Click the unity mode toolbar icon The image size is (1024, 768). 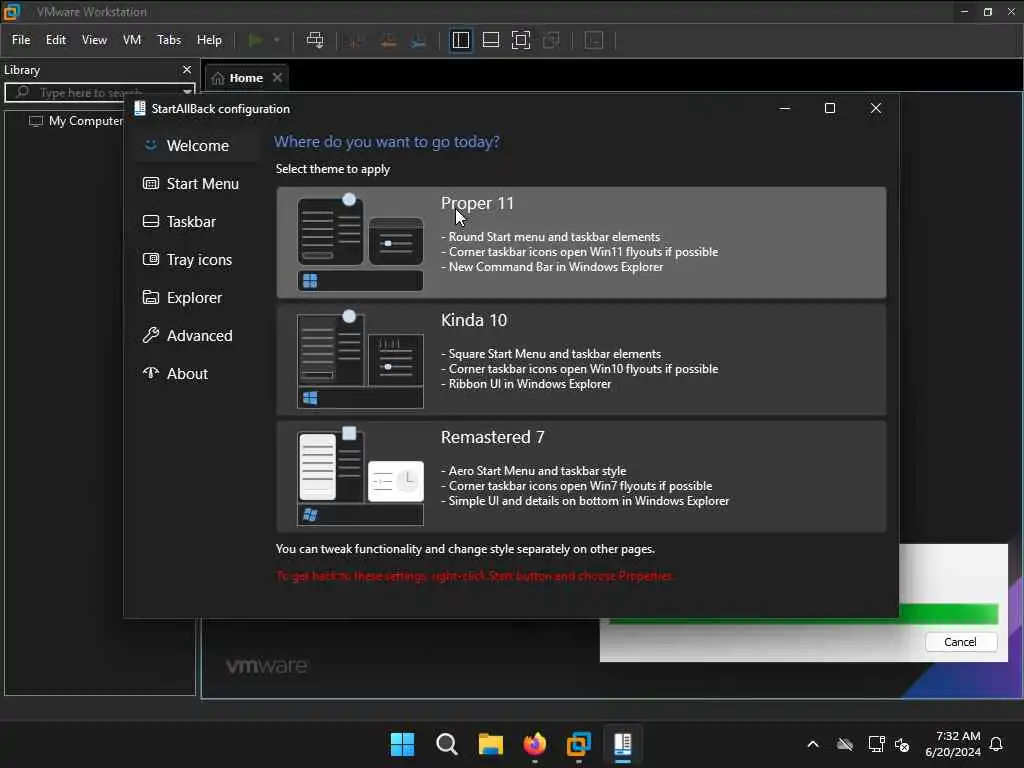pos(551,40)
